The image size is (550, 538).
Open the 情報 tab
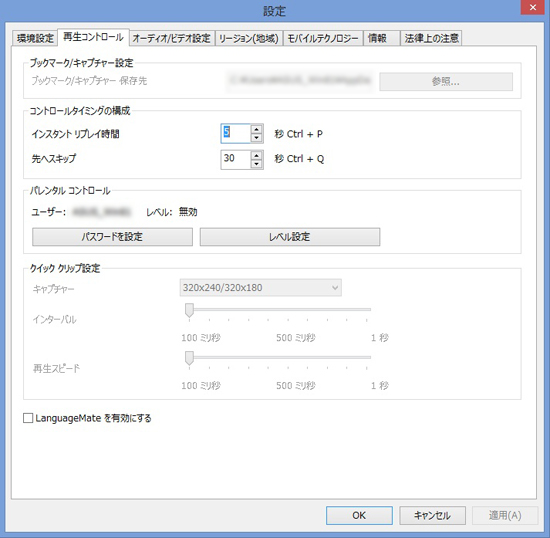382,38
